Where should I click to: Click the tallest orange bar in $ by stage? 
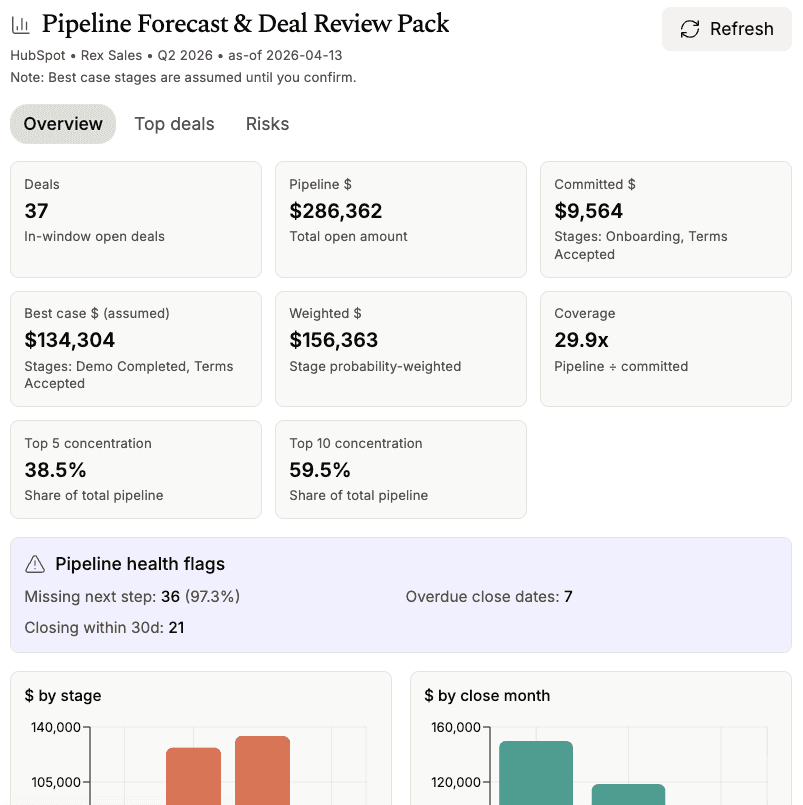click(262, 770)
